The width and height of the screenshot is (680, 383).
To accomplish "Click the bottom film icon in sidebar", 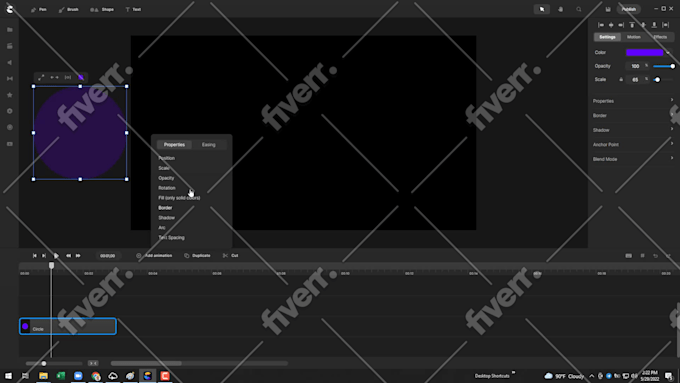I will (10, 144).
